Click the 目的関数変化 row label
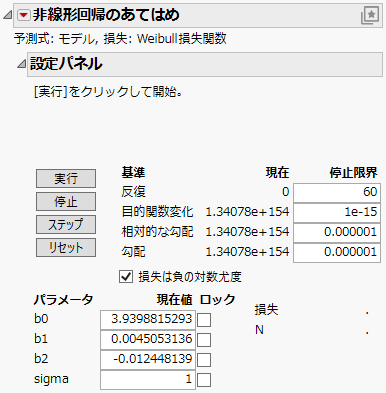Screen dimensions: 386x393 (157, 212)
